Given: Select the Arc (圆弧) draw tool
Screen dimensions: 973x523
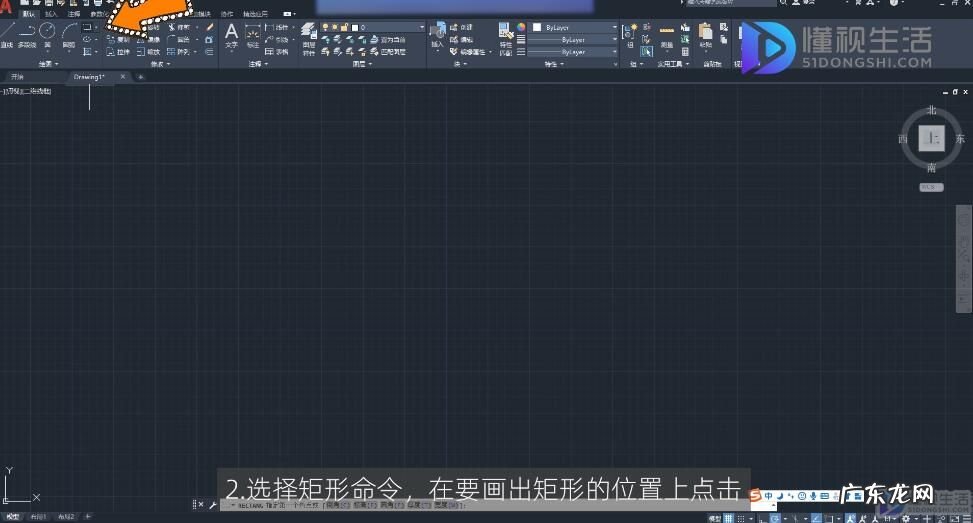Looking at the screenshot, I should 69,34.
